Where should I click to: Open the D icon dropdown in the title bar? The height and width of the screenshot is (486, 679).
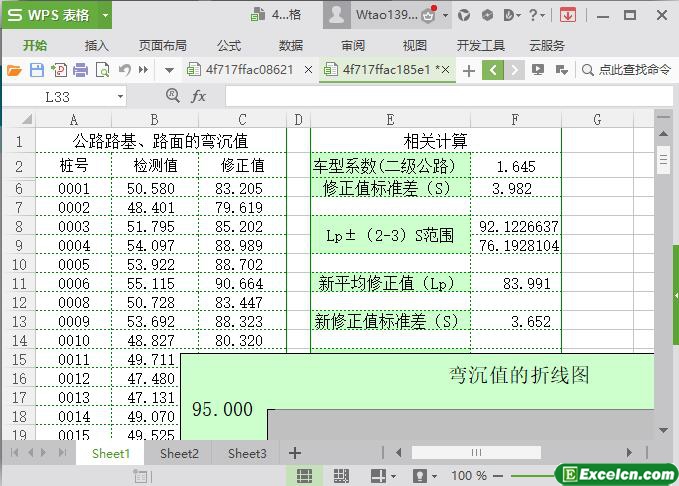coord(511,15)
